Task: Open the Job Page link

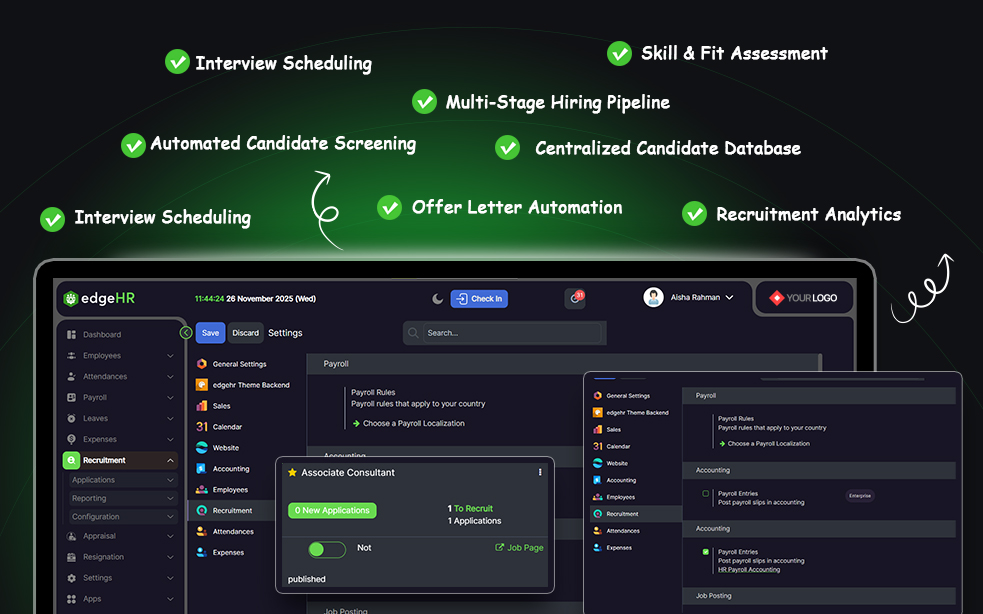Action: coord(519,548)
